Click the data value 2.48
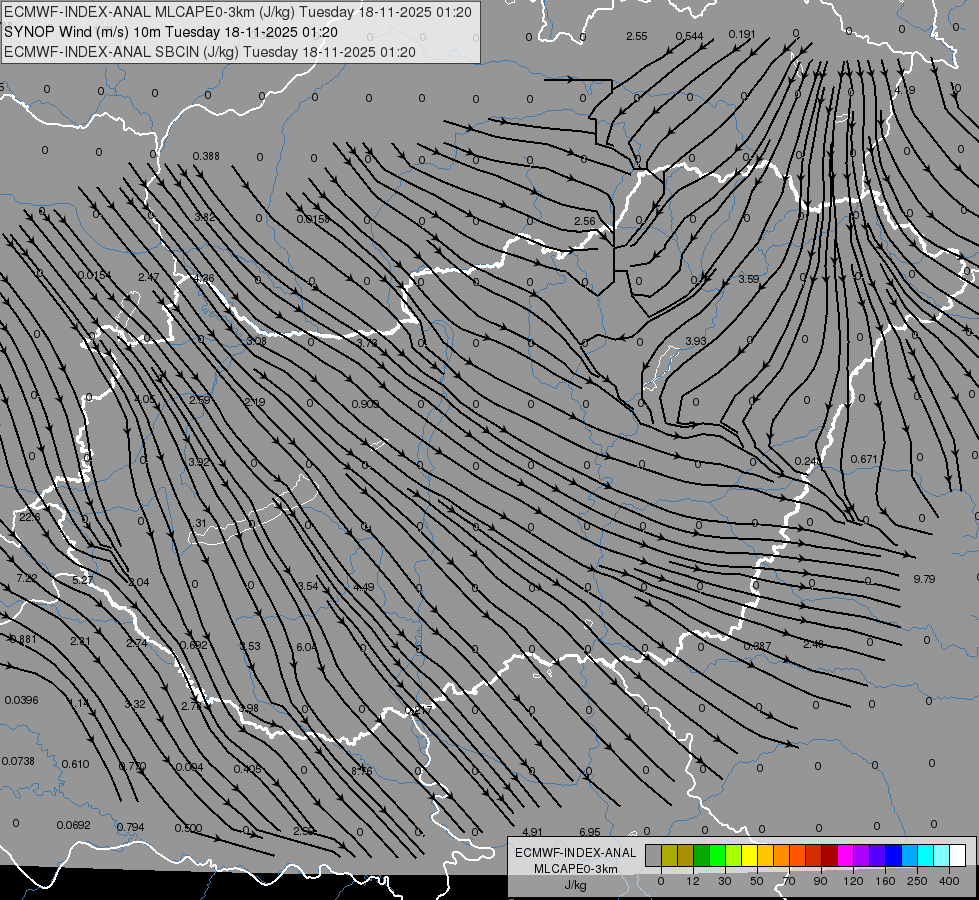This screenshot has height=900, width=979. click(x=814, y=644)
